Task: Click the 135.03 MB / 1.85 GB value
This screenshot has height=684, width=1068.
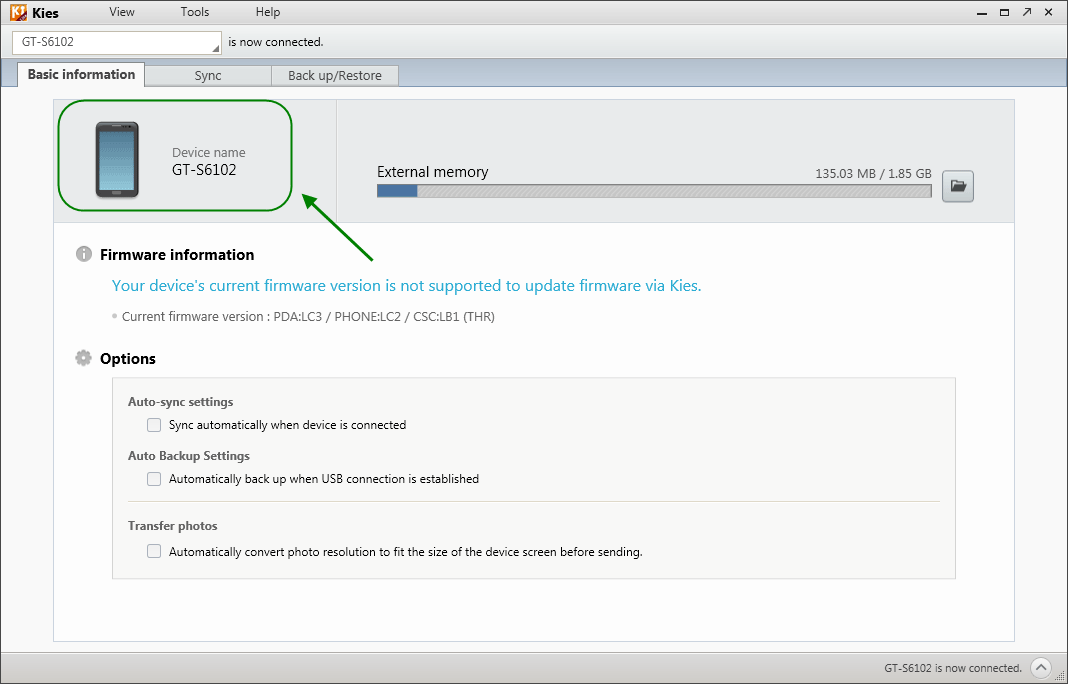Action: coord(873,174)
